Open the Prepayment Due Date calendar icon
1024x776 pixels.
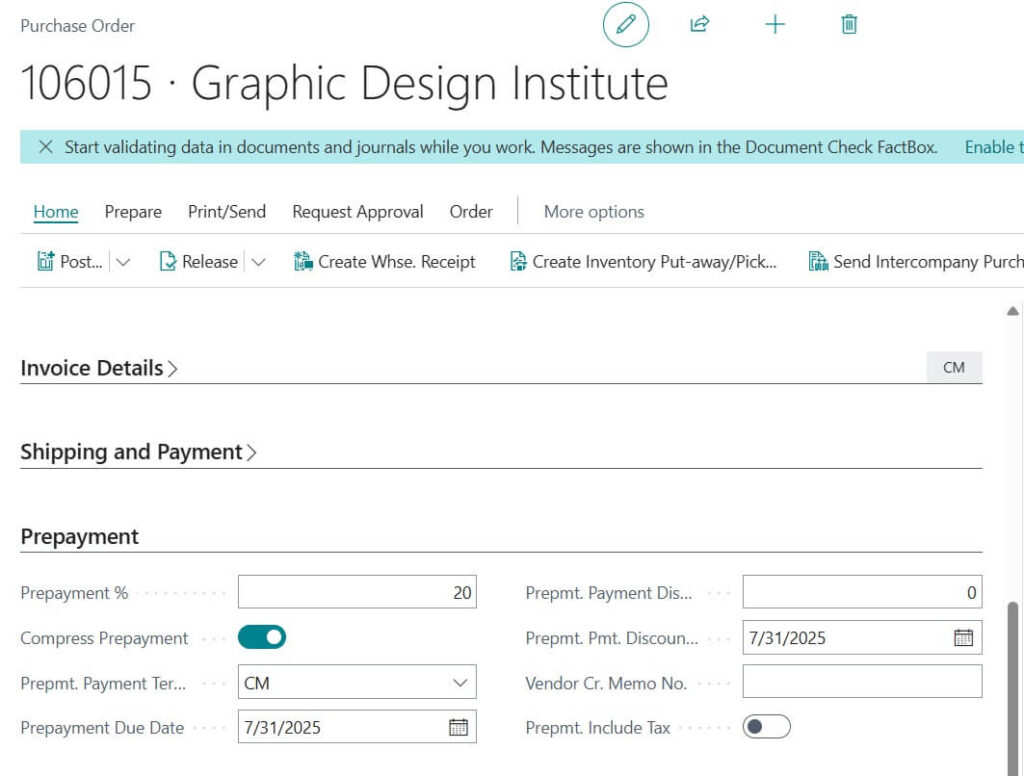pyautogui.click(x=459, y=727)
